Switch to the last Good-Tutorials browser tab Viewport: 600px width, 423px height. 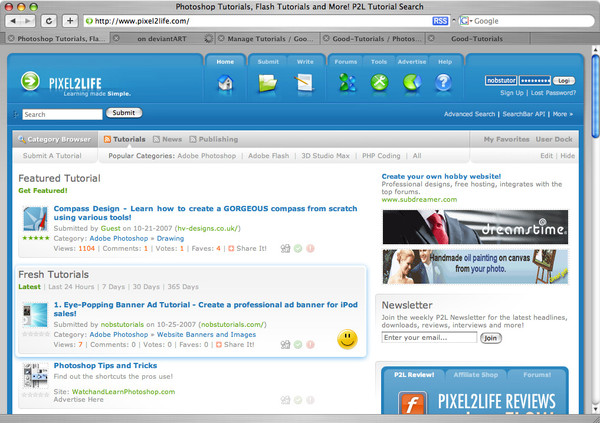477,39
